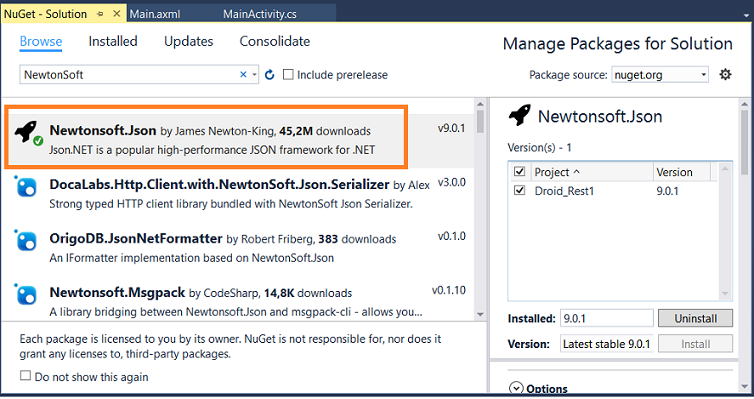754x399 pixels.
Task: Click rocket icon in package details pane
Action: pos(519,115)
